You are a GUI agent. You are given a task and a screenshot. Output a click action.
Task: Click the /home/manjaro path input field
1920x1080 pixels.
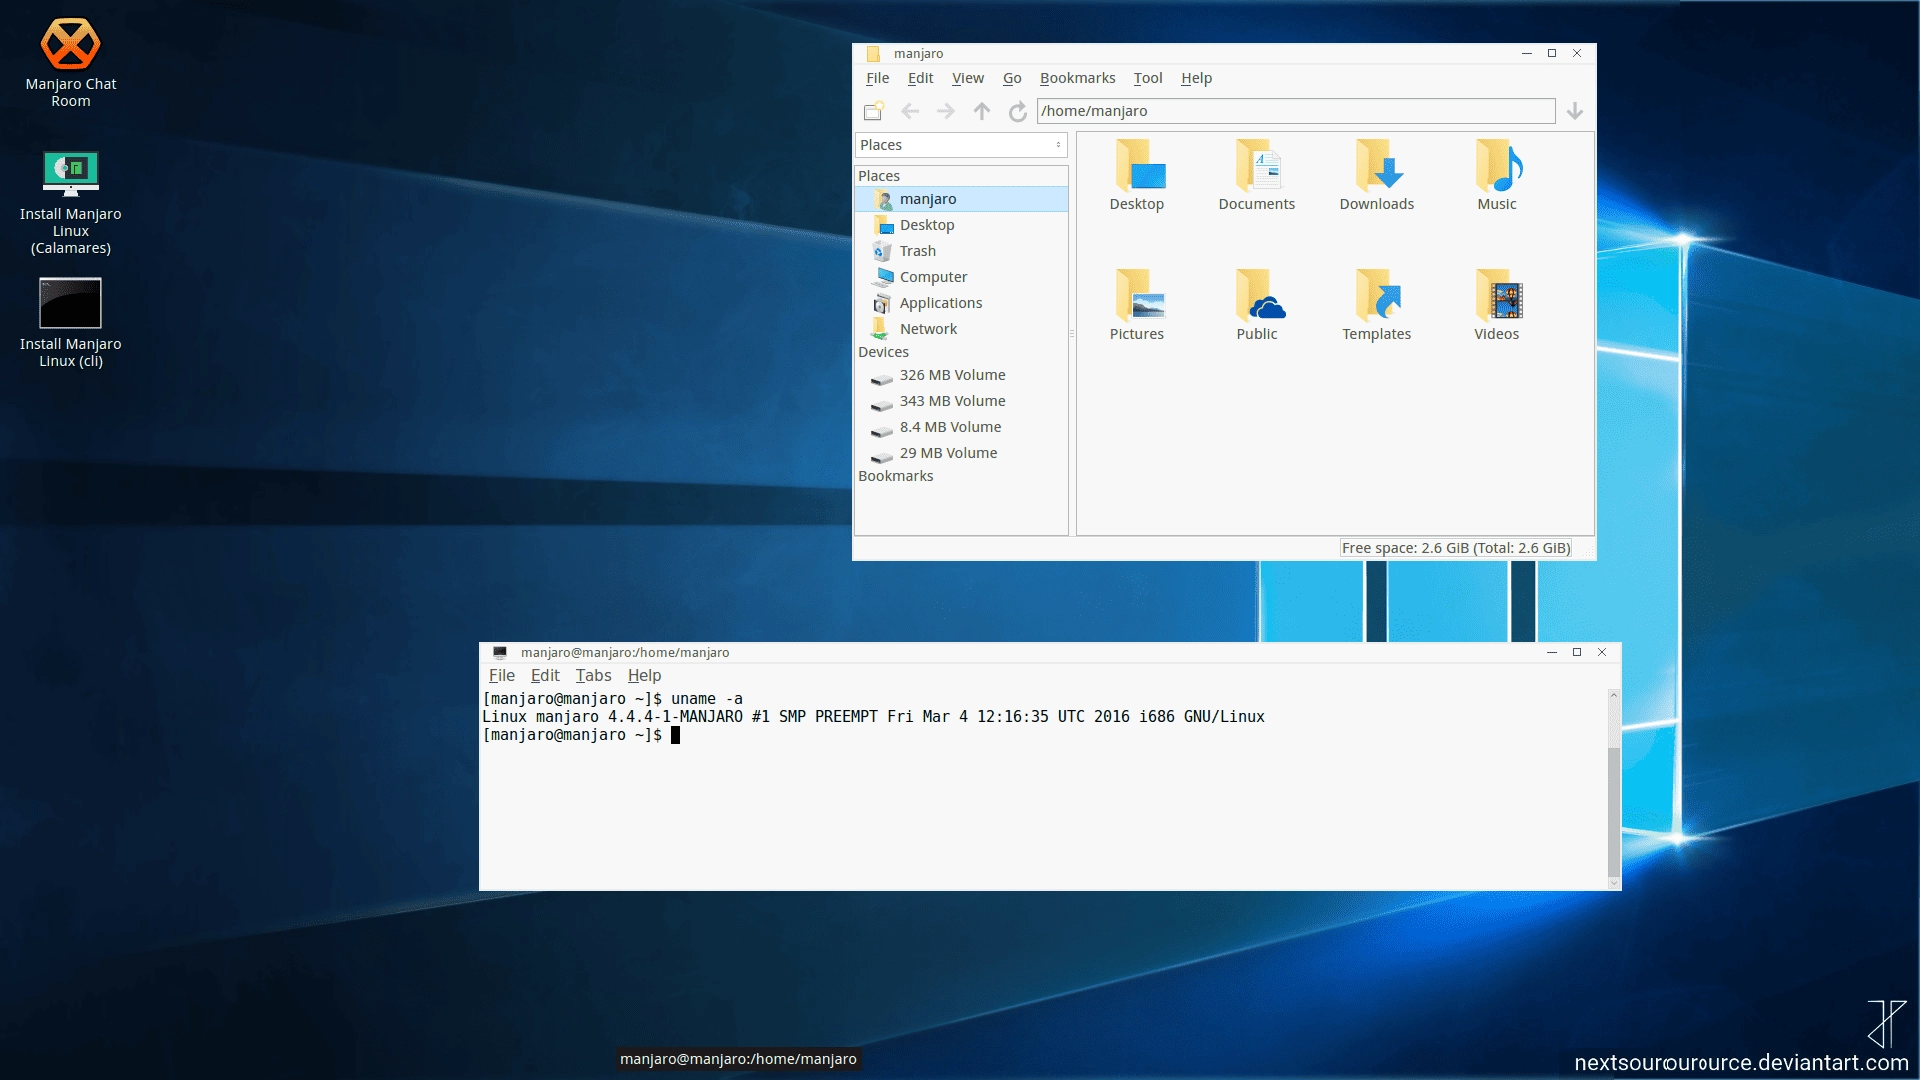point(1296,111)
